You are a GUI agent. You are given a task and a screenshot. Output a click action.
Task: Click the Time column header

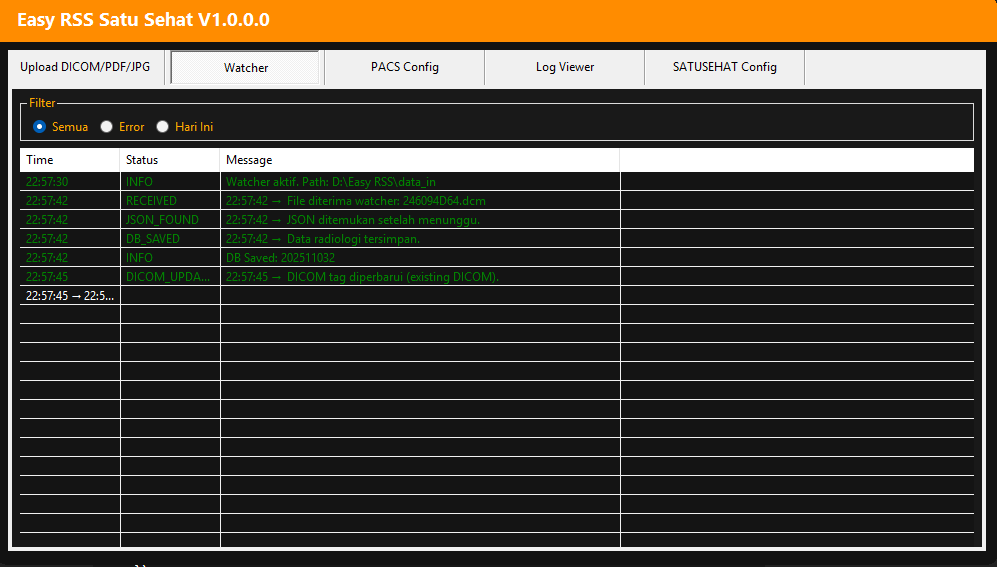69,160
